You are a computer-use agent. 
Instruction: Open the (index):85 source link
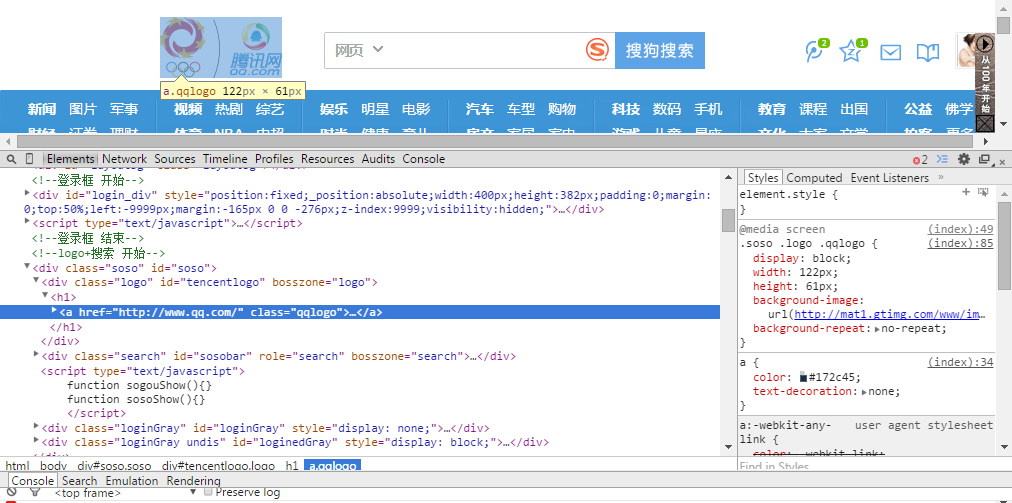tap(960, 243)
